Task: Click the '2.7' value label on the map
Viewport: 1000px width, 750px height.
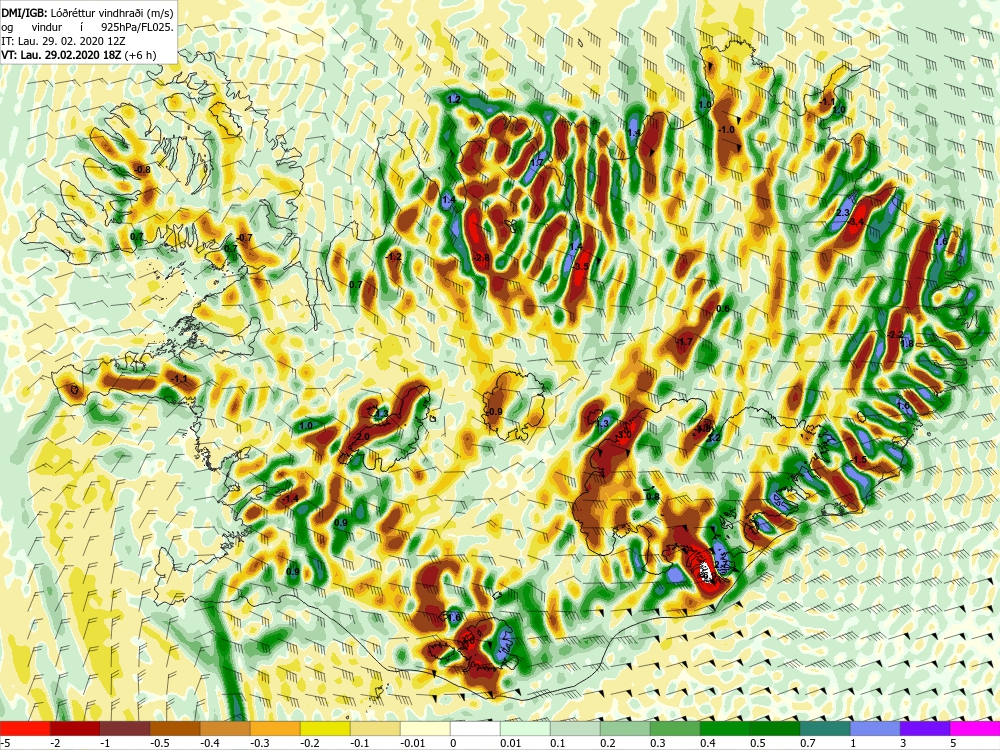Action: [721, 564]
